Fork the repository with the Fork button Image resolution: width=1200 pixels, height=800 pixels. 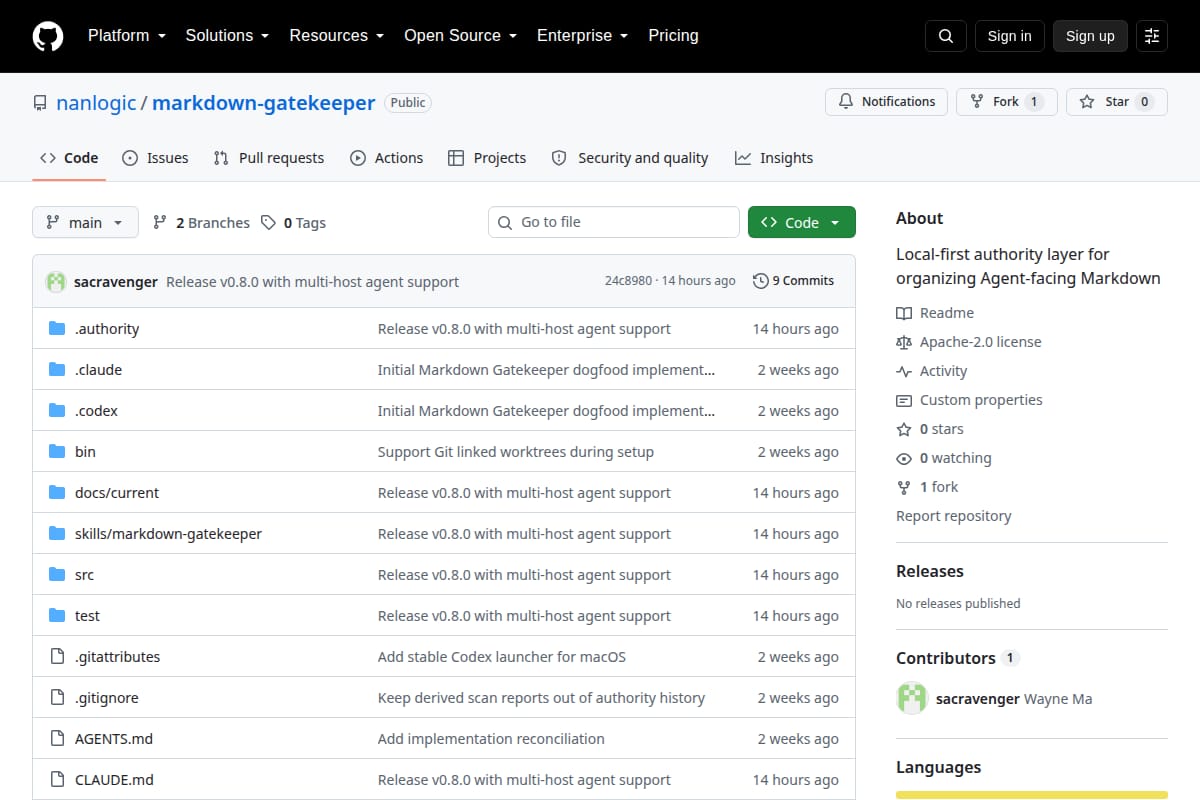pos(1007,102)
